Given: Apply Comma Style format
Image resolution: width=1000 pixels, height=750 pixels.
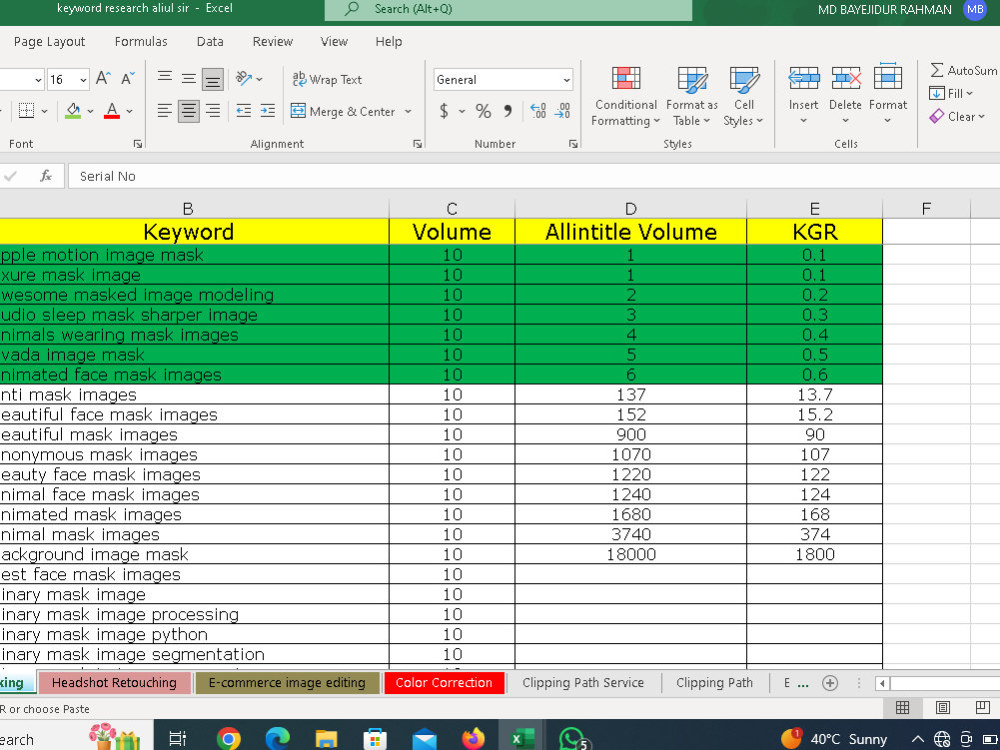Looking at the screenshot, I should click(x=508, y=112).
